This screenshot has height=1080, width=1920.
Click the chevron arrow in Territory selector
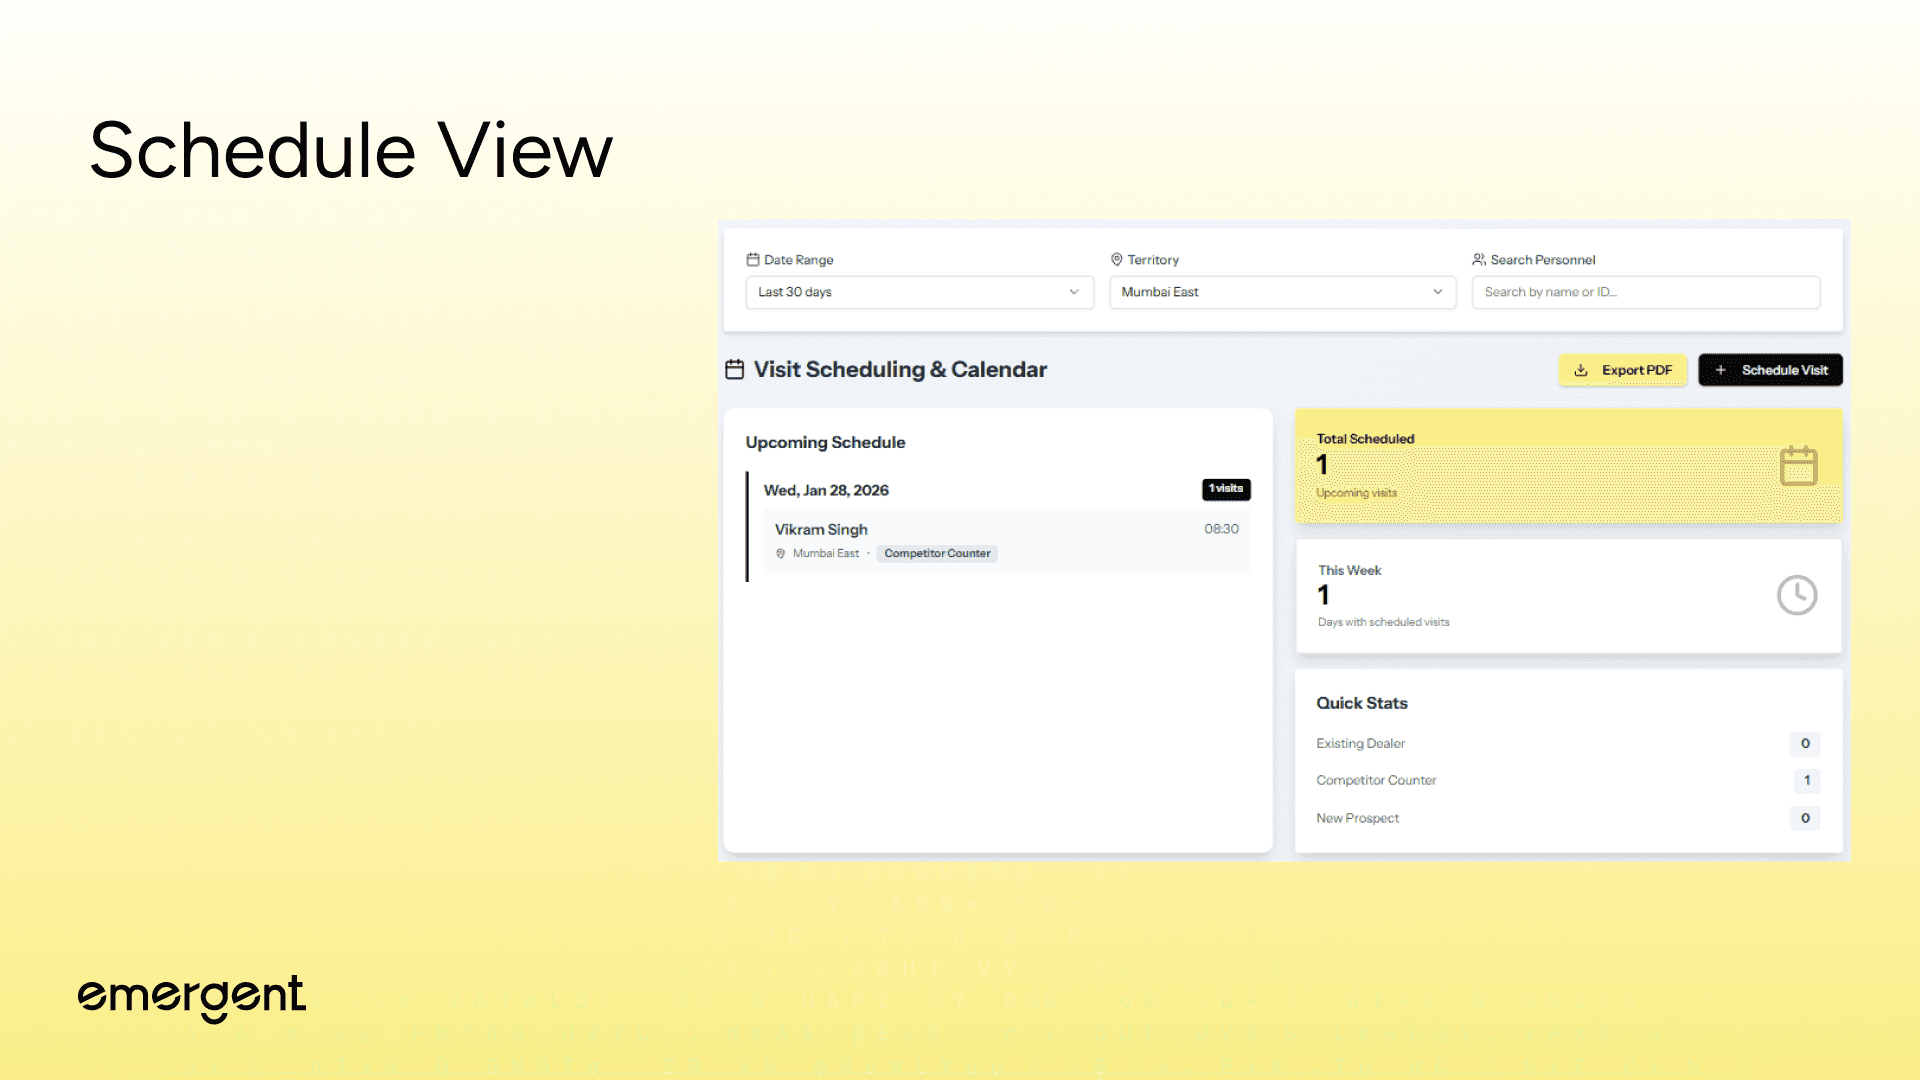(x=1437, y=292)
